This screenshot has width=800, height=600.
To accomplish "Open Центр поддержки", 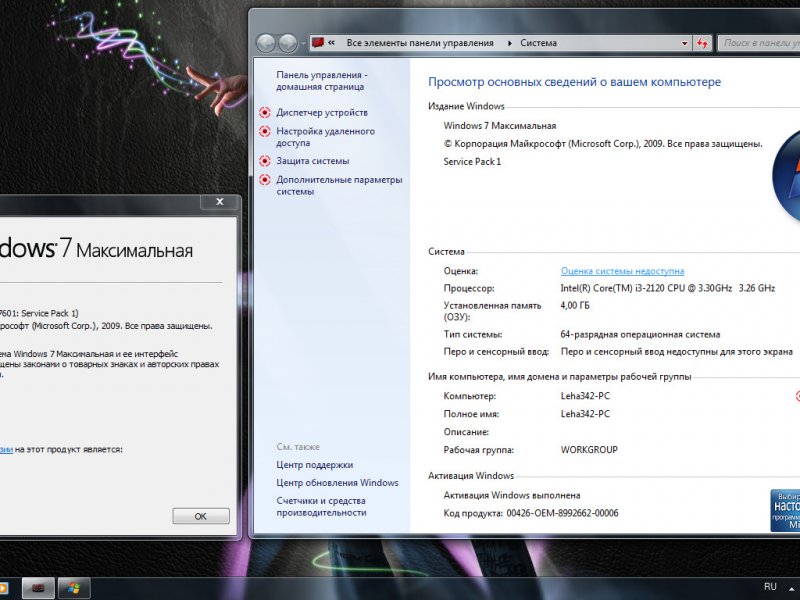I will 315,465.
